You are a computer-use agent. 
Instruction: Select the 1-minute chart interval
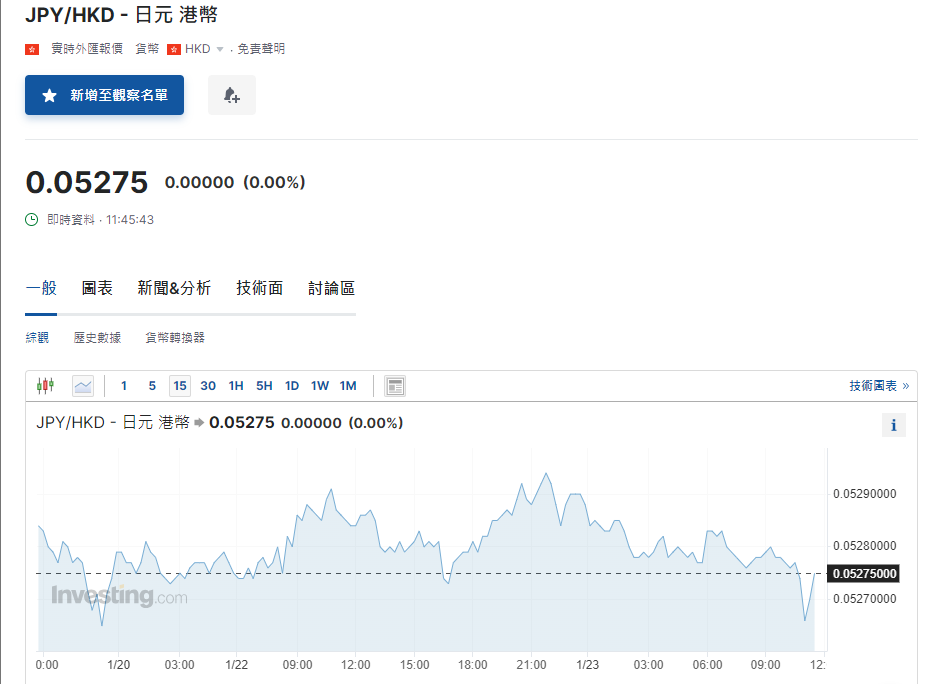coord(124,386)
